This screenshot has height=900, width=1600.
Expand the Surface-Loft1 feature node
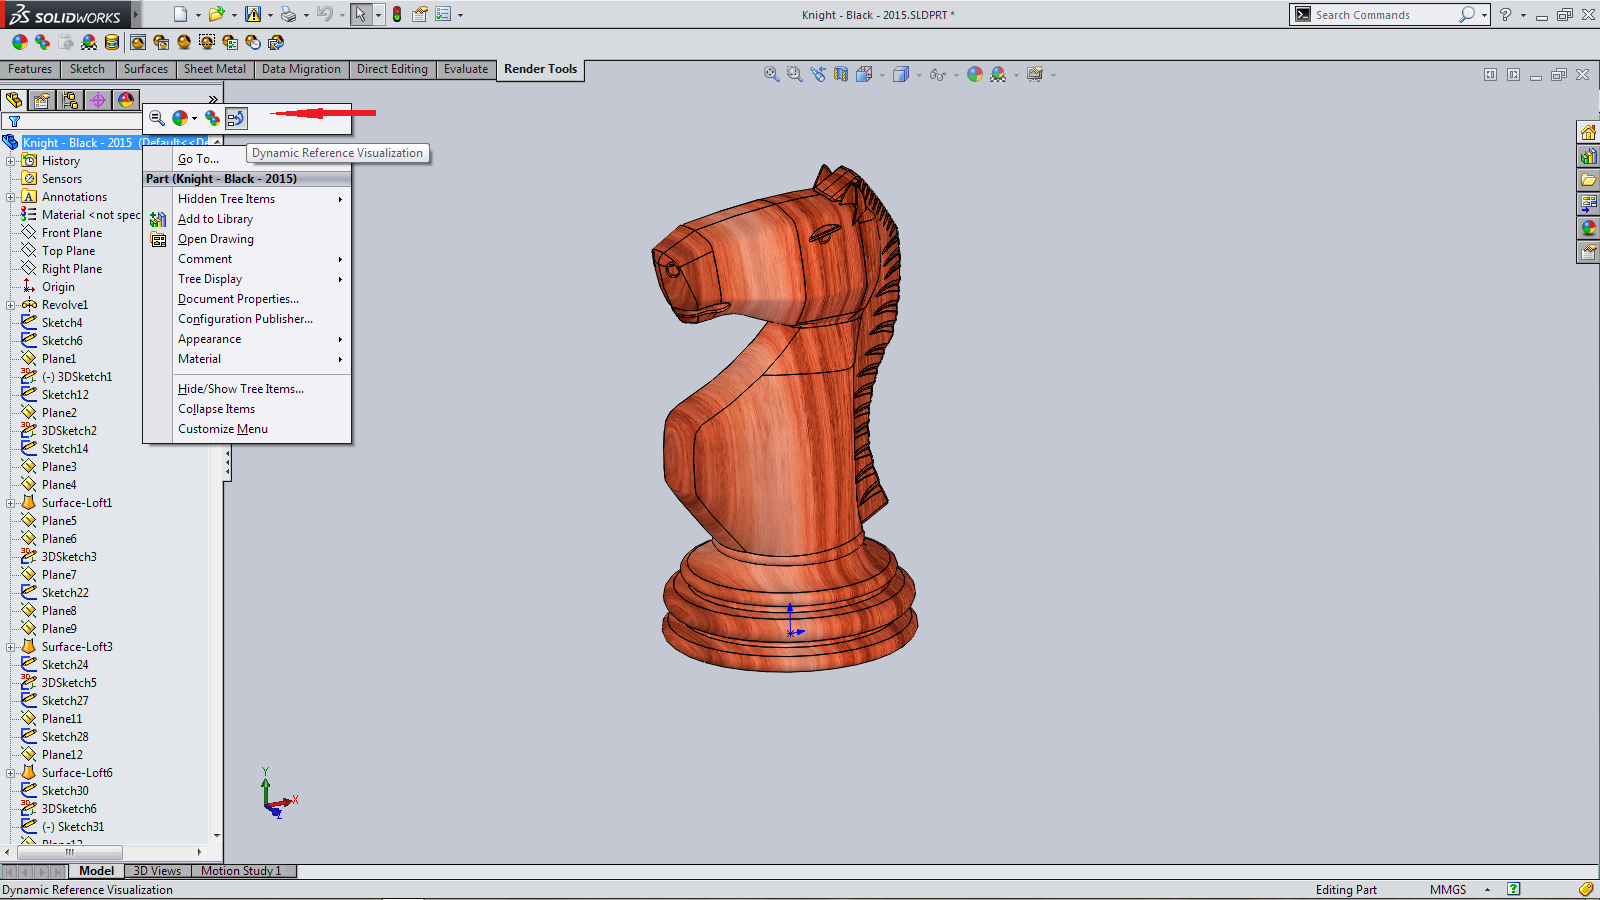(11, 503)
